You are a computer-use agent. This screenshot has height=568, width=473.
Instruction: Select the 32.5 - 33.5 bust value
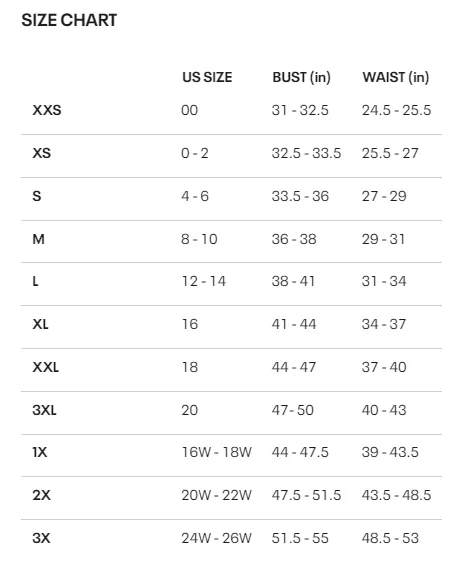[306, 153]
